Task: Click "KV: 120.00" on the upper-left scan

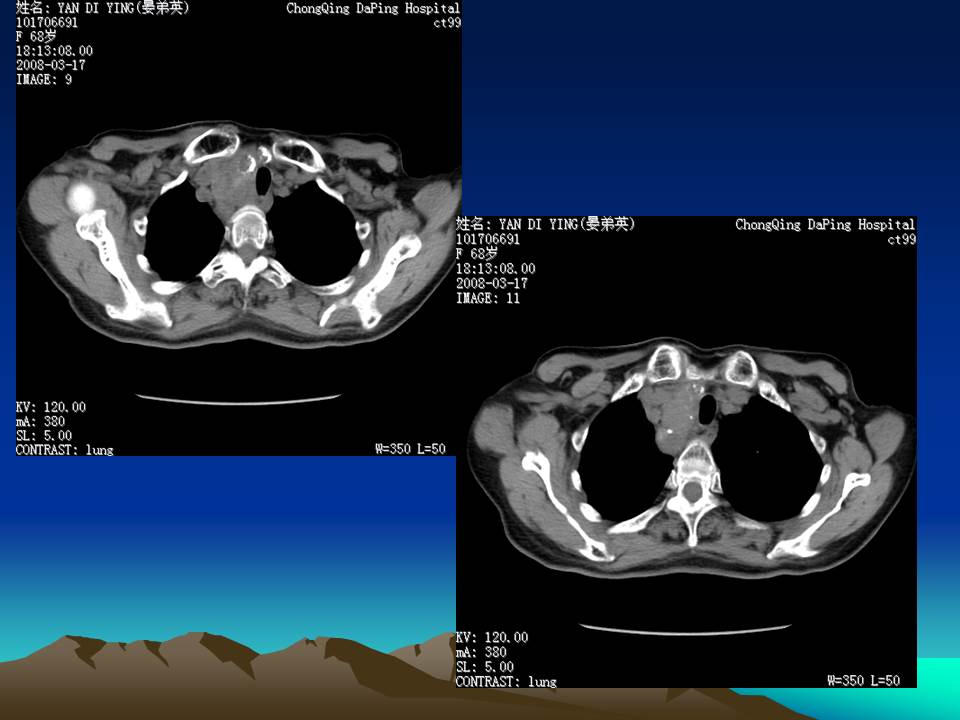Action: [51, 407]
